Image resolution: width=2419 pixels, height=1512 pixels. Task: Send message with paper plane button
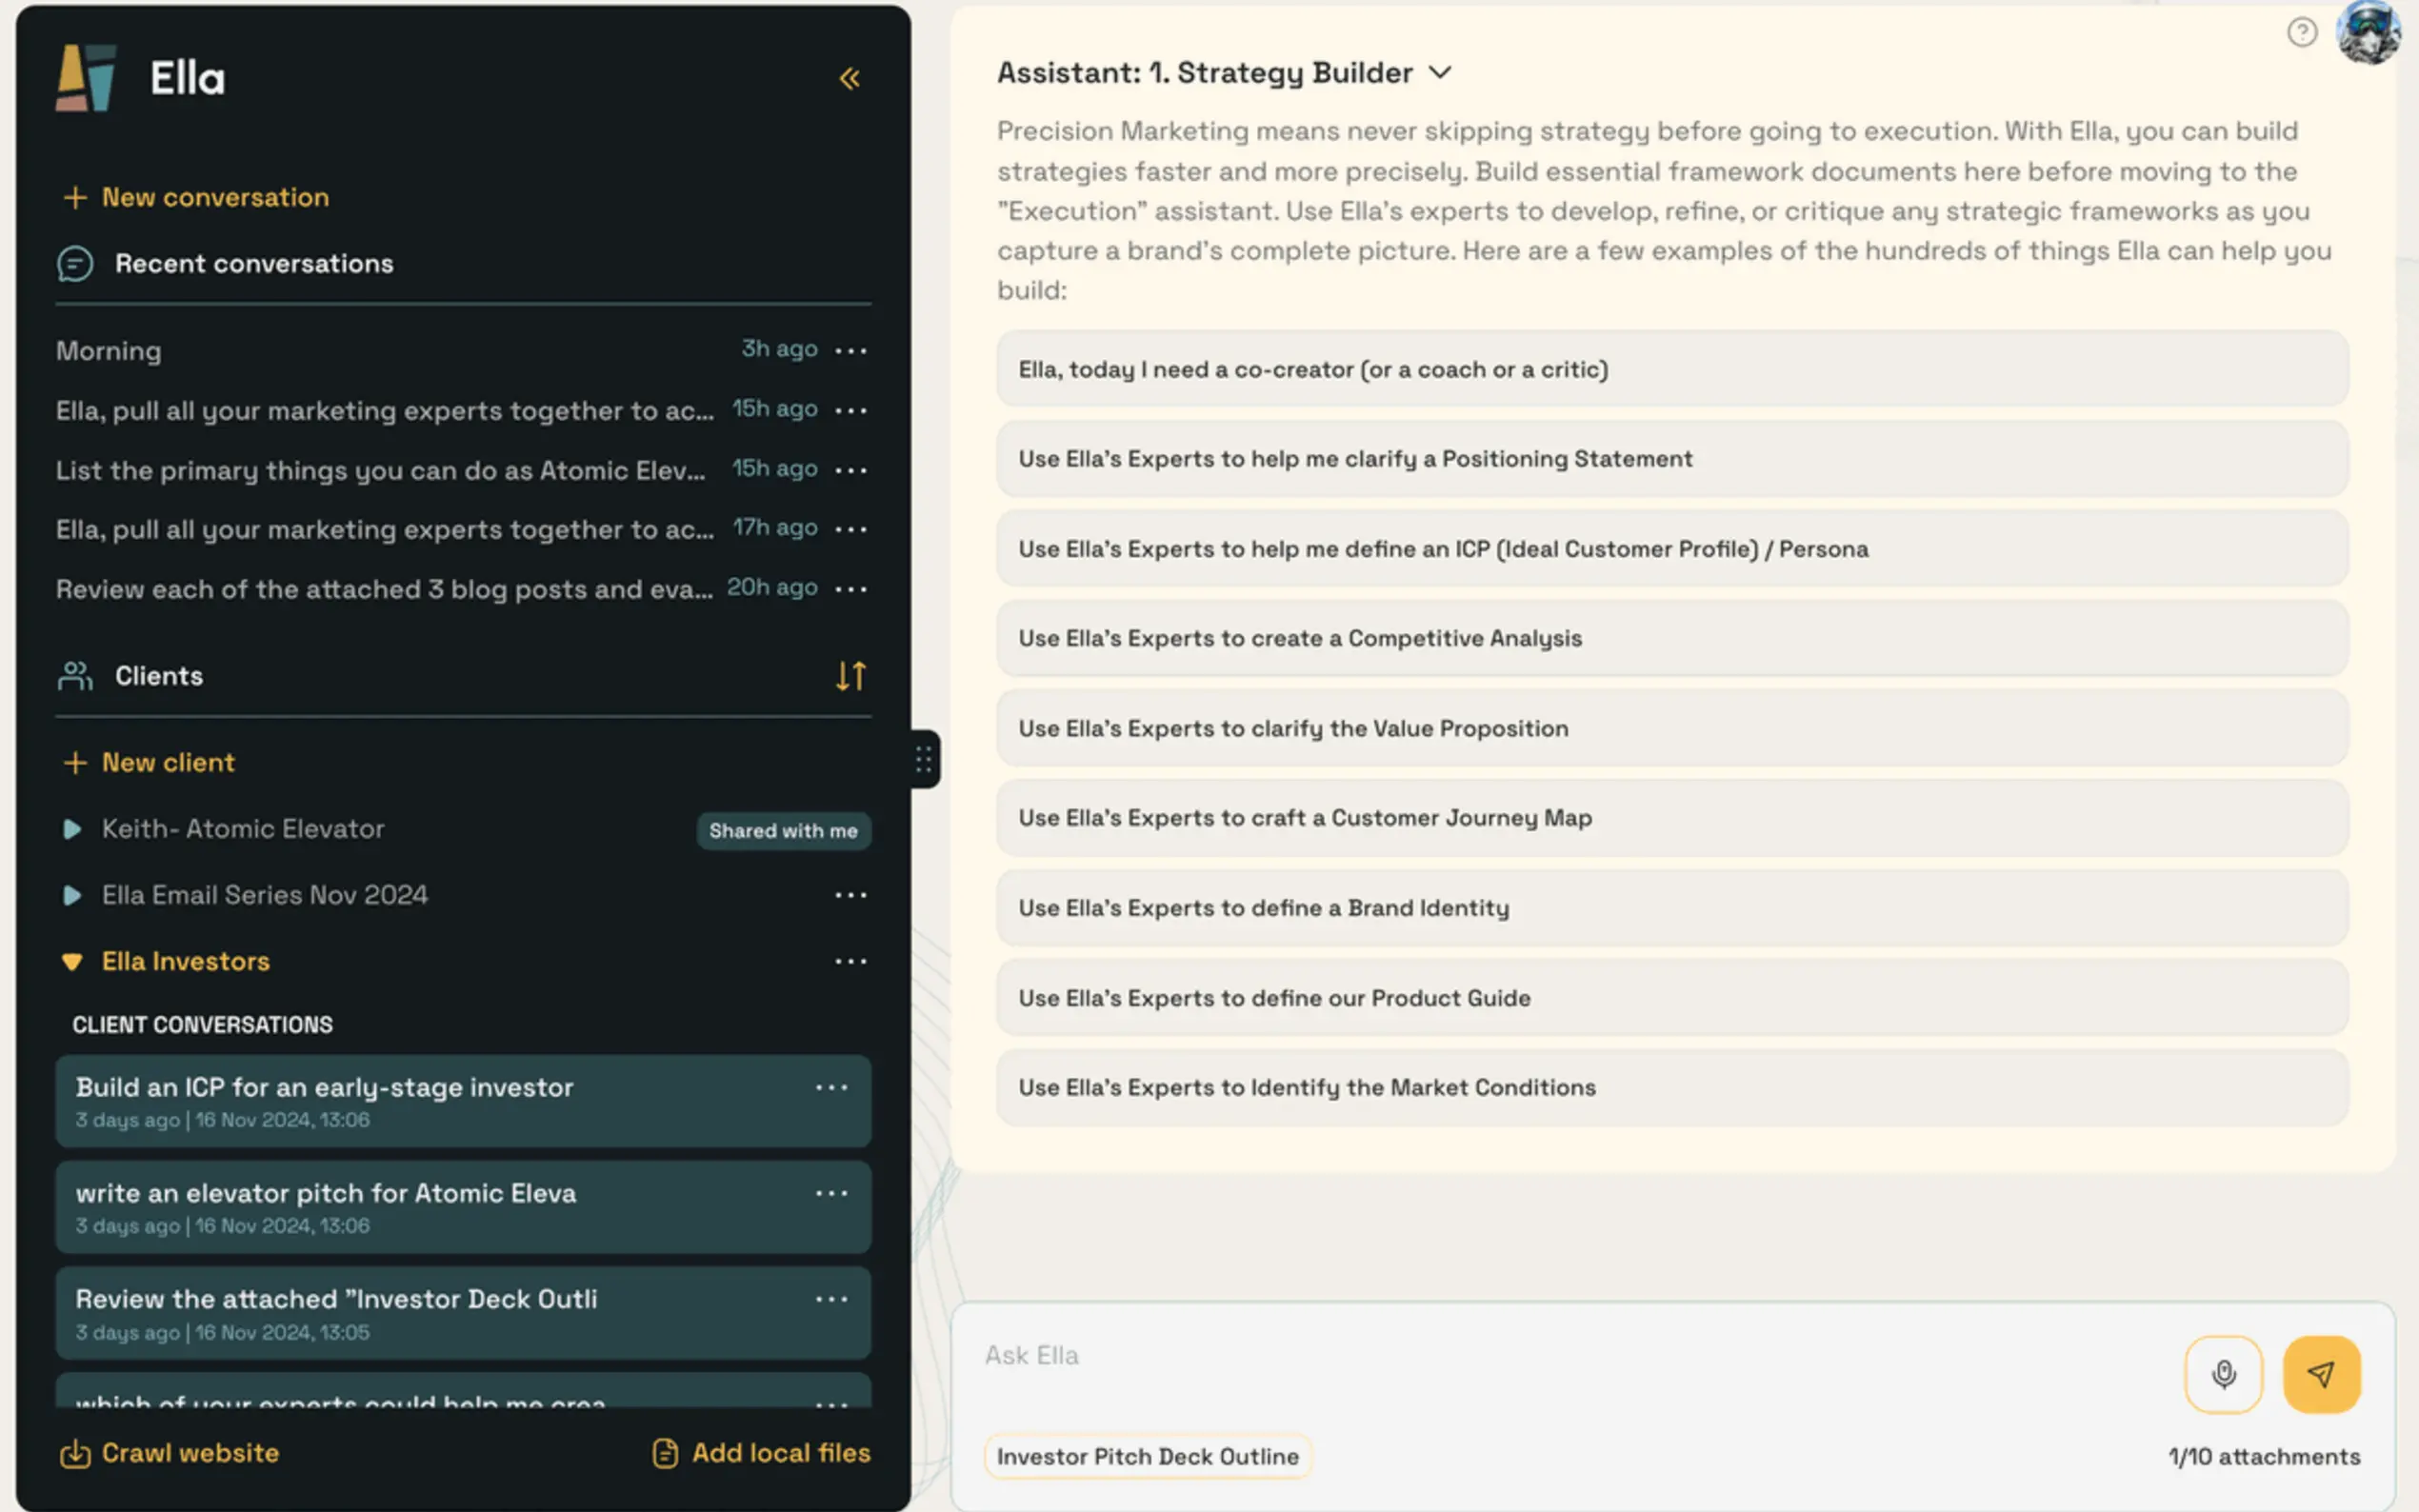point(2321,1374)
